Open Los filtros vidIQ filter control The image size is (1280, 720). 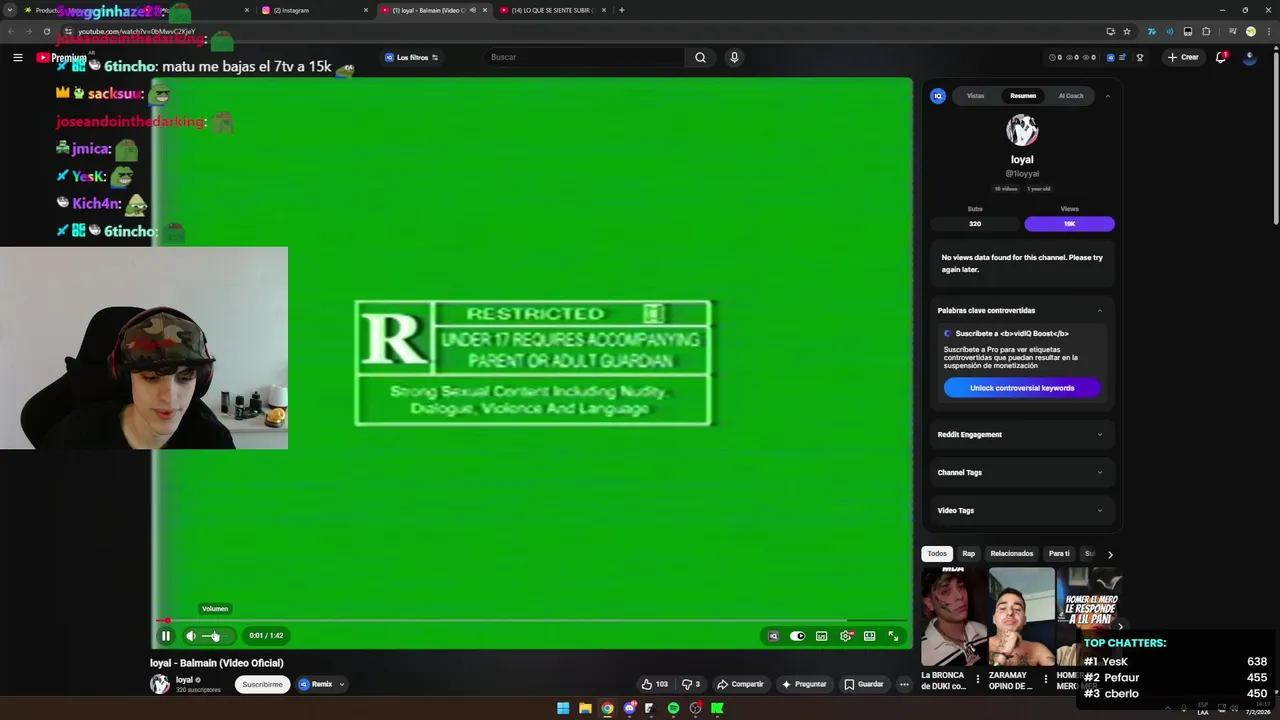(412, 57)
